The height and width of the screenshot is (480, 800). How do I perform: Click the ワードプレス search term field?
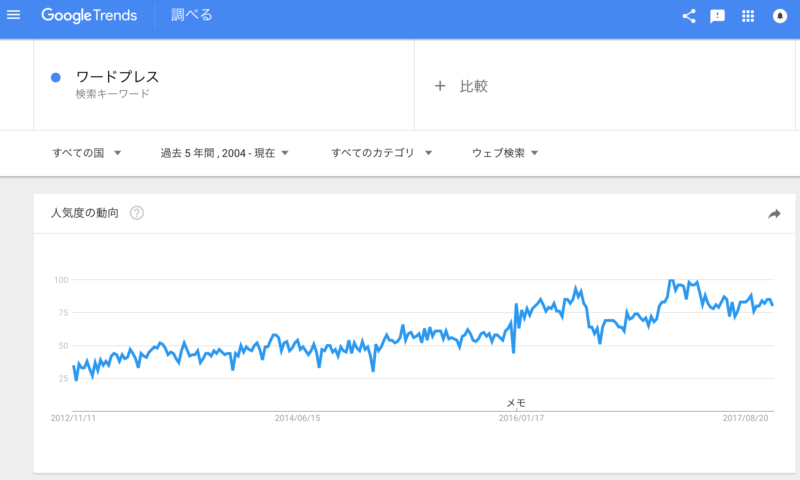point(223,85)
